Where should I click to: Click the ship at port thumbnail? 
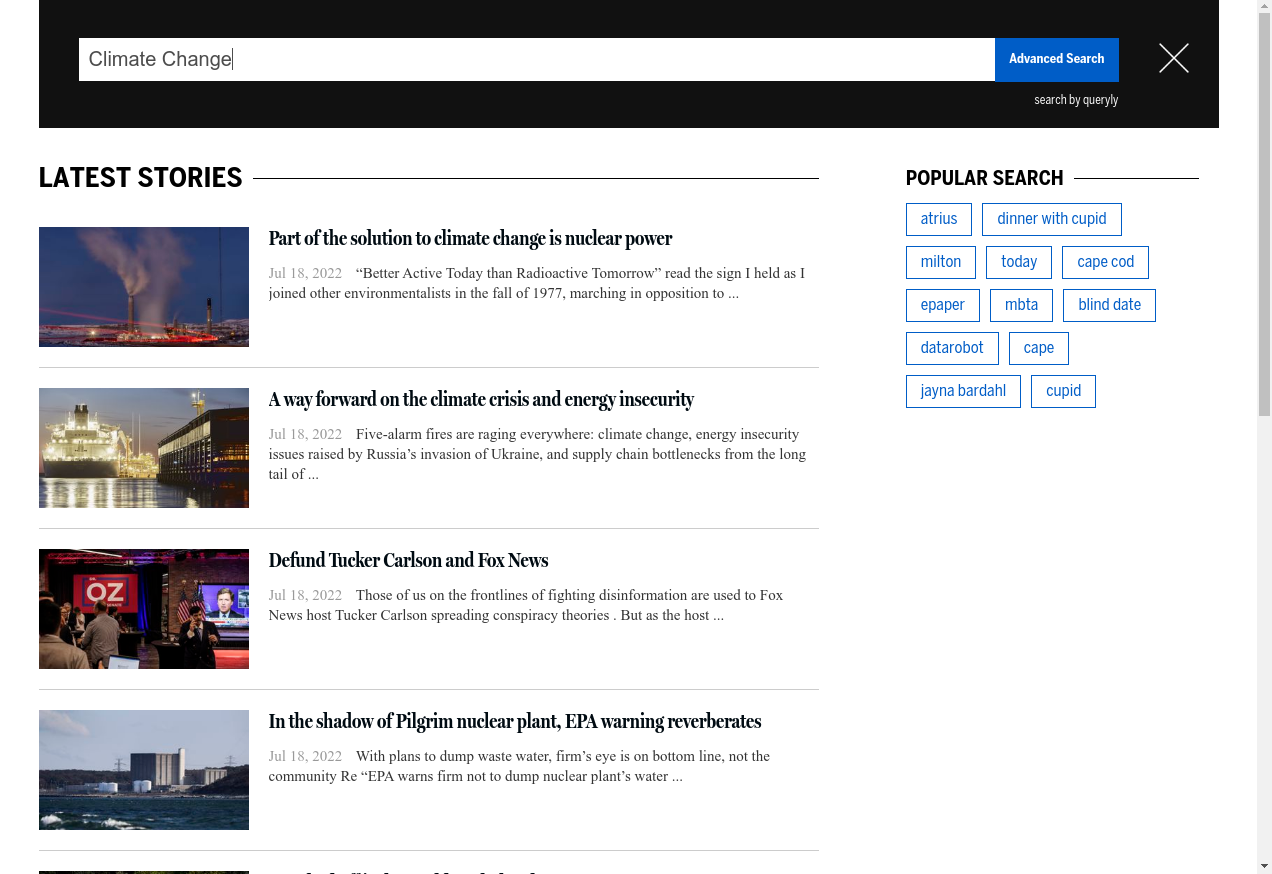point(144,448)
